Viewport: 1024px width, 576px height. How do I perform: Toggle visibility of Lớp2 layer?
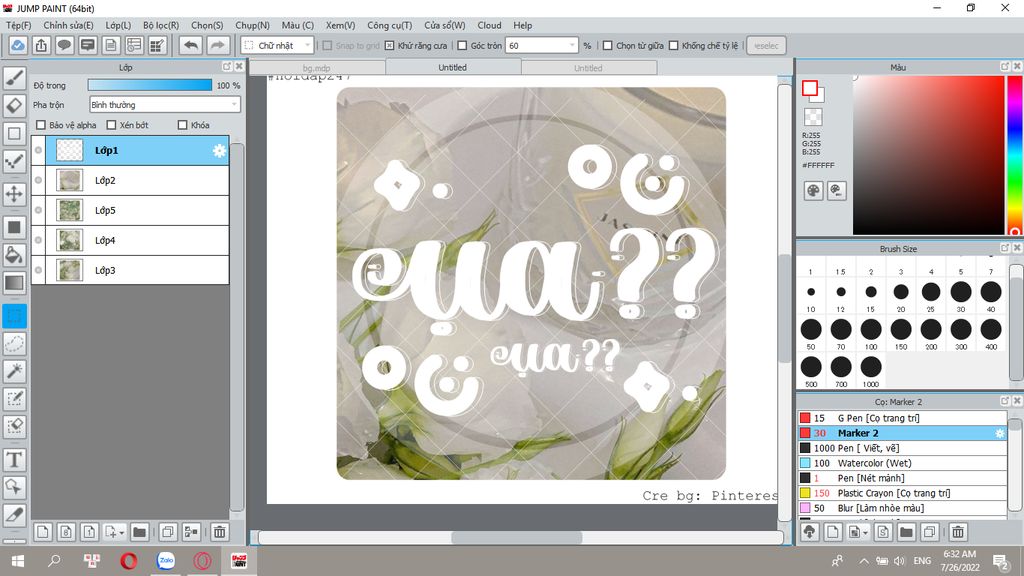tap(39, 180)
